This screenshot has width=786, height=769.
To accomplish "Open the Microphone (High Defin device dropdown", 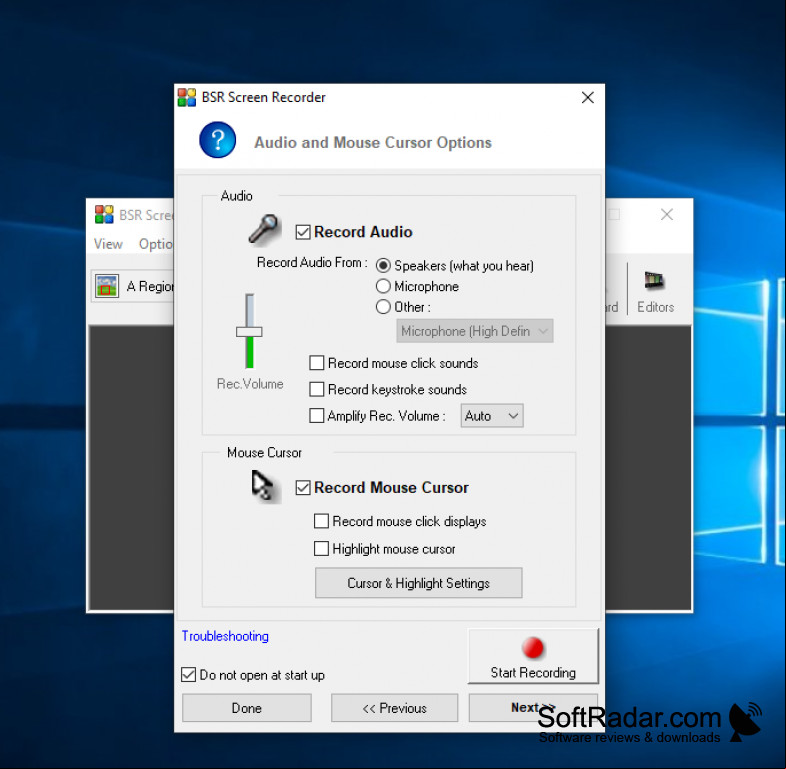I will [475, 331].
